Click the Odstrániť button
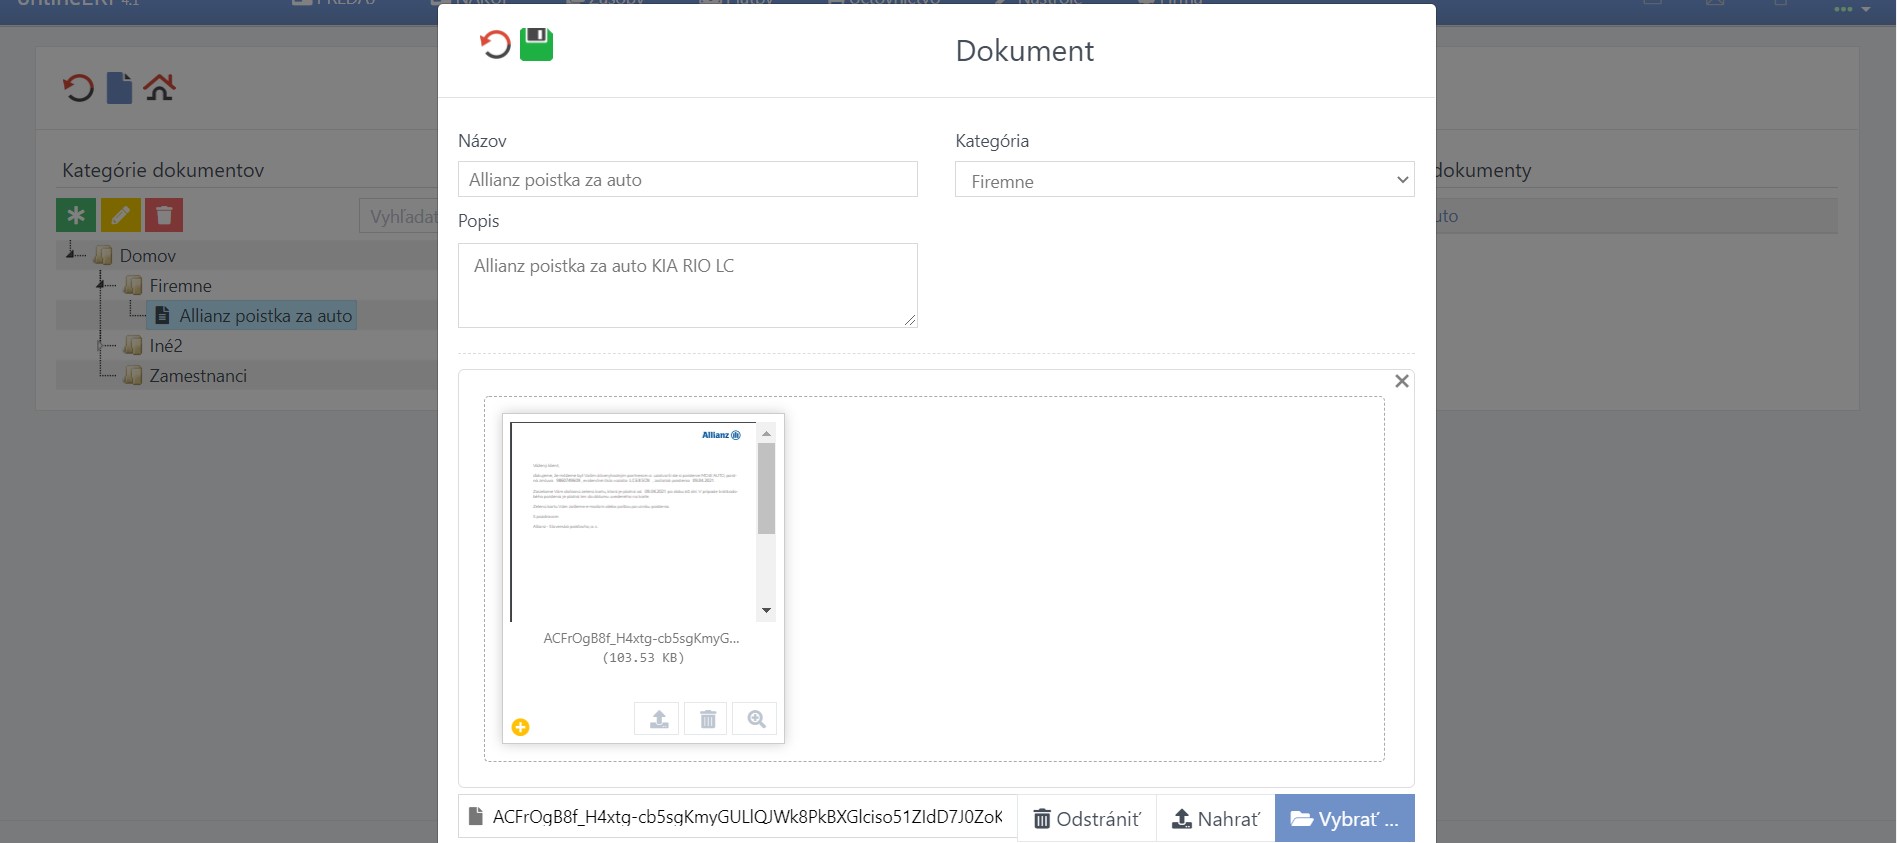 coord(1087,819)
